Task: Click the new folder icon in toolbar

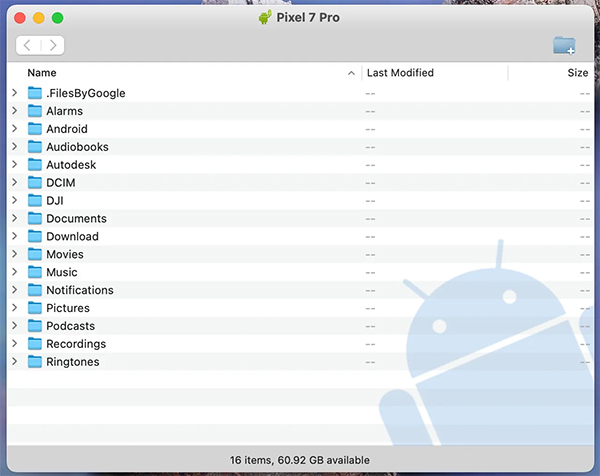Action: click(x=564, y=45)
